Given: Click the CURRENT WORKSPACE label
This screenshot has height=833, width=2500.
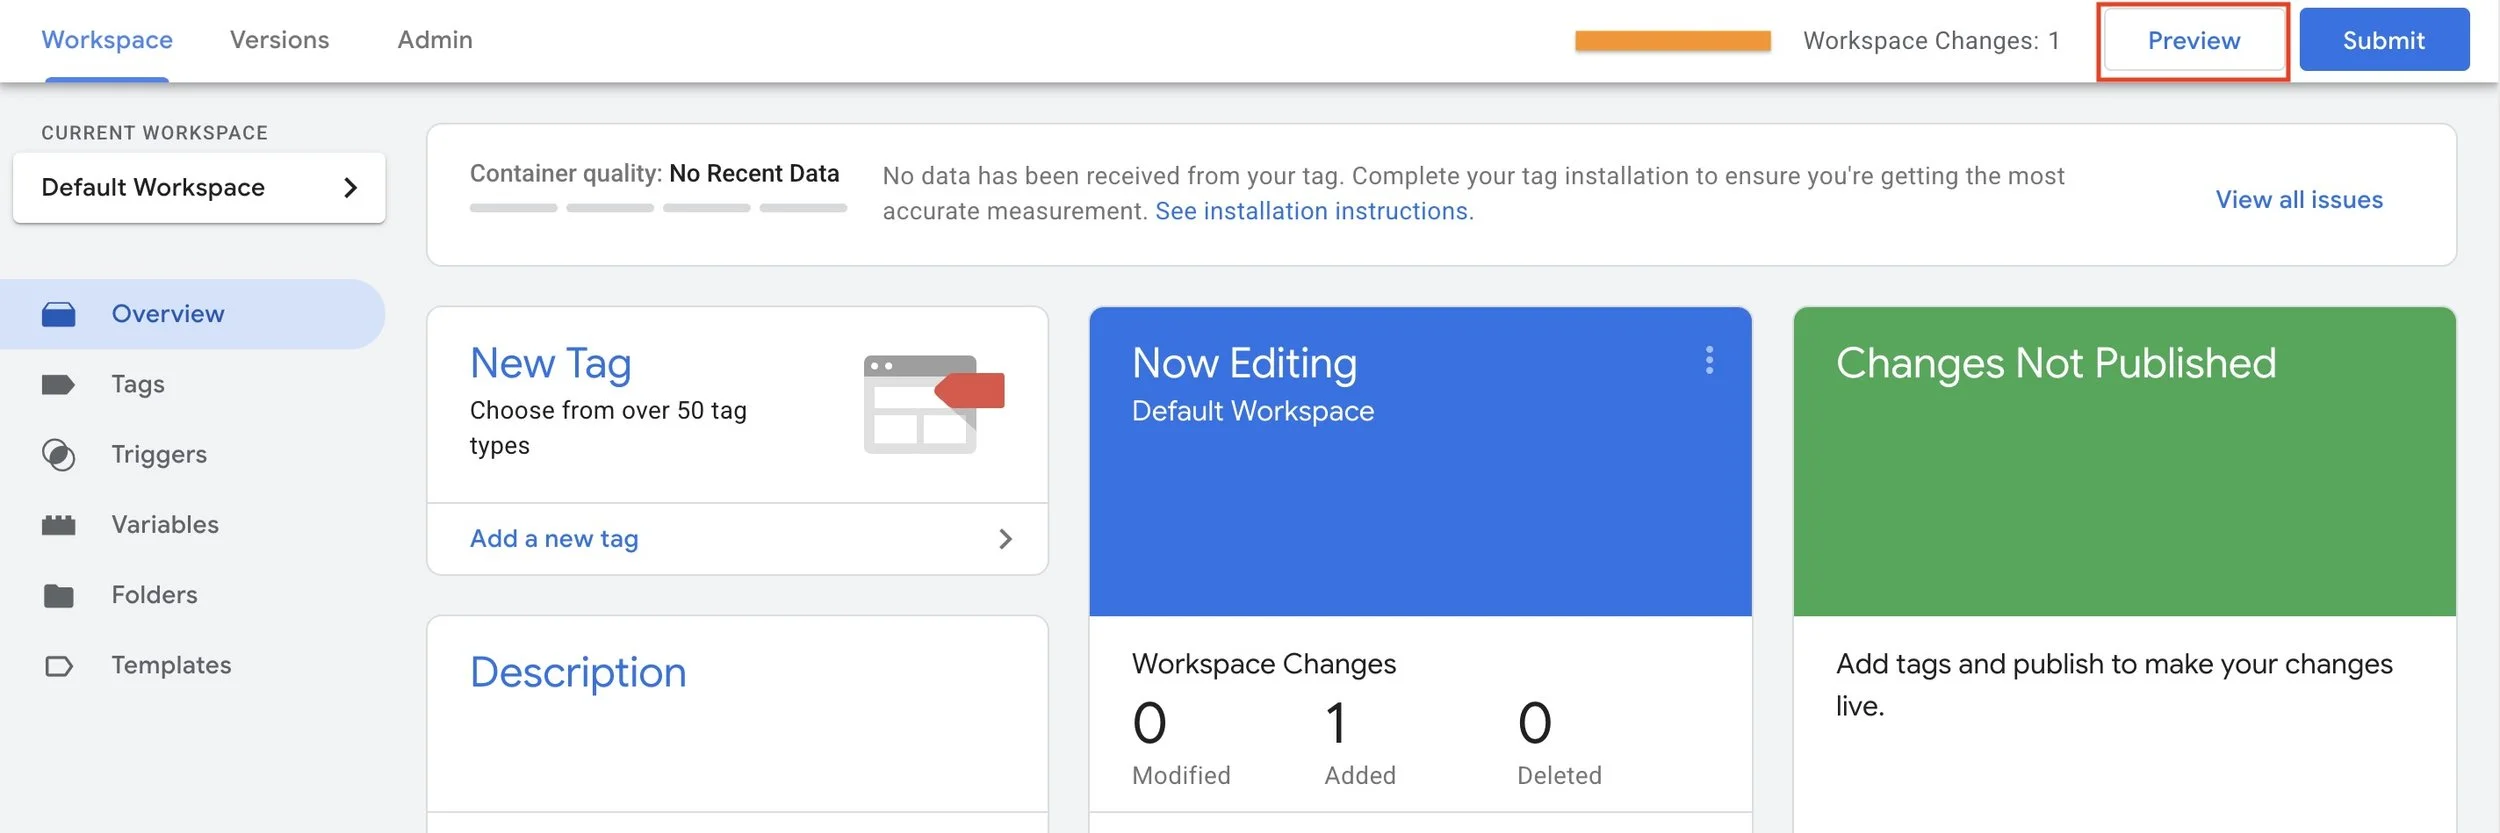Looking at the screenshot, I should coord(155,133).
